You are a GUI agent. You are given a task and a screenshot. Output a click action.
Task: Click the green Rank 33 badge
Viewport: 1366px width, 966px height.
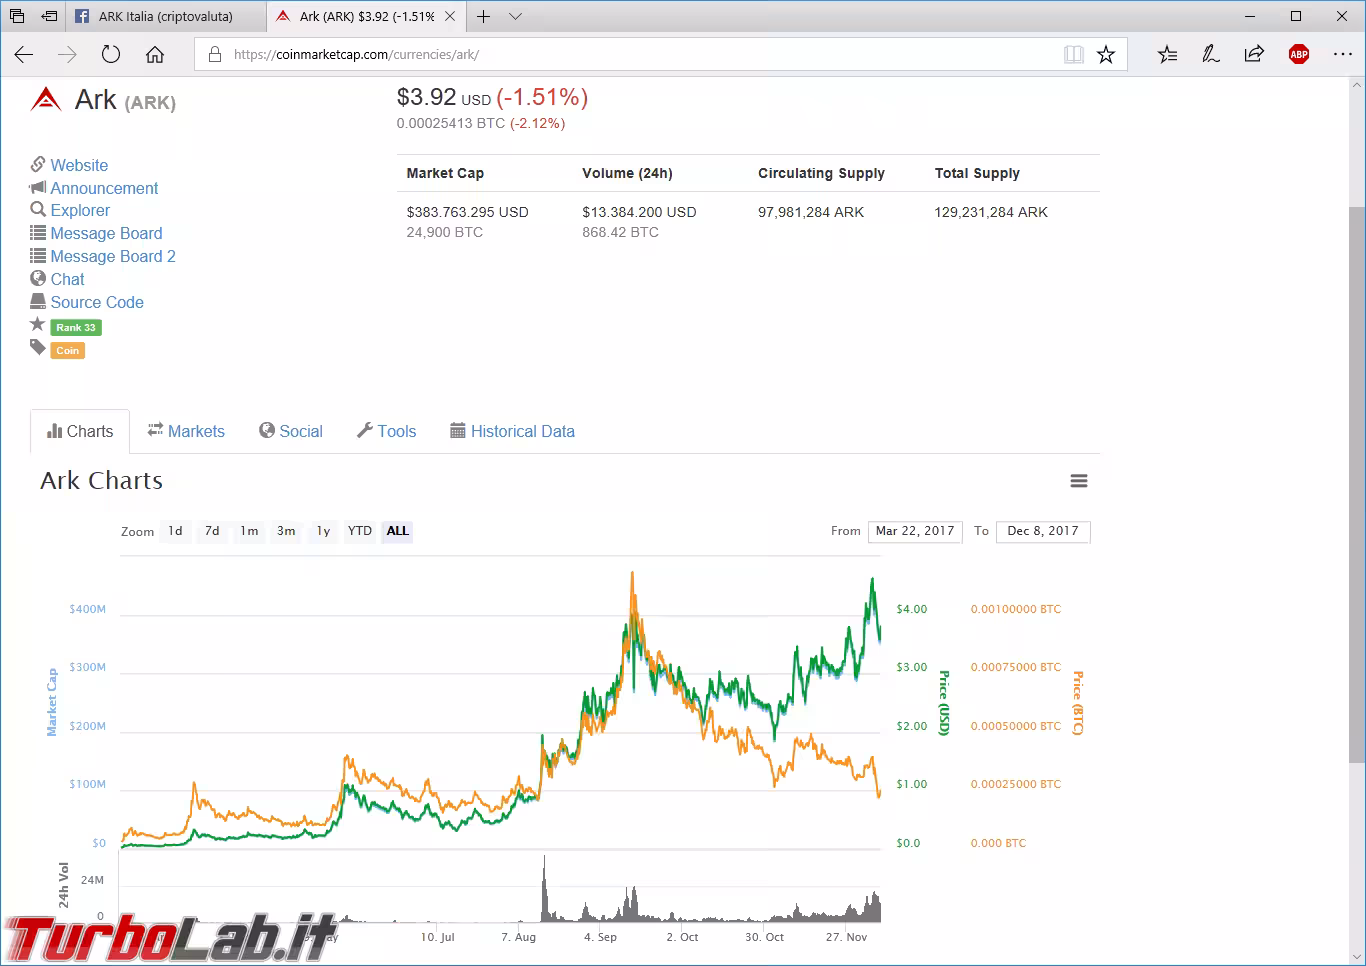(x=76, y=327)
